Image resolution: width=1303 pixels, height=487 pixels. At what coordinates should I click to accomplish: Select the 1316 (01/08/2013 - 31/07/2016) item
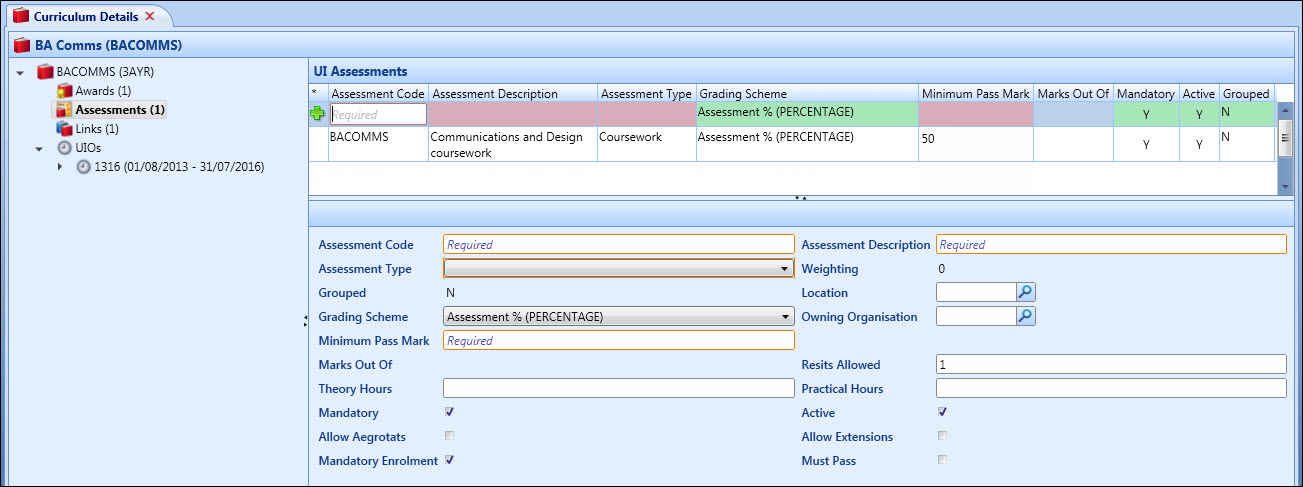[x=179, y=167]
